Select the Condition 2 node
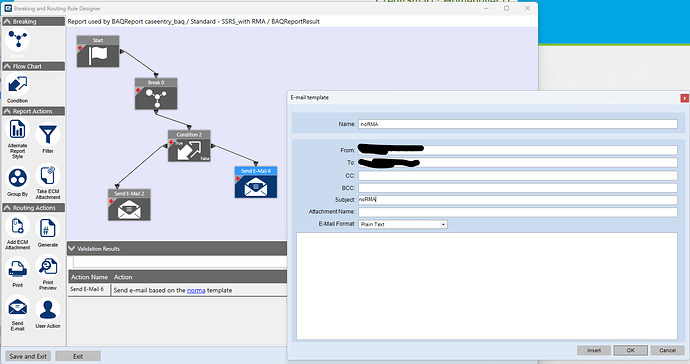Viewport: 690px width, 364px height. coord(189,146)
